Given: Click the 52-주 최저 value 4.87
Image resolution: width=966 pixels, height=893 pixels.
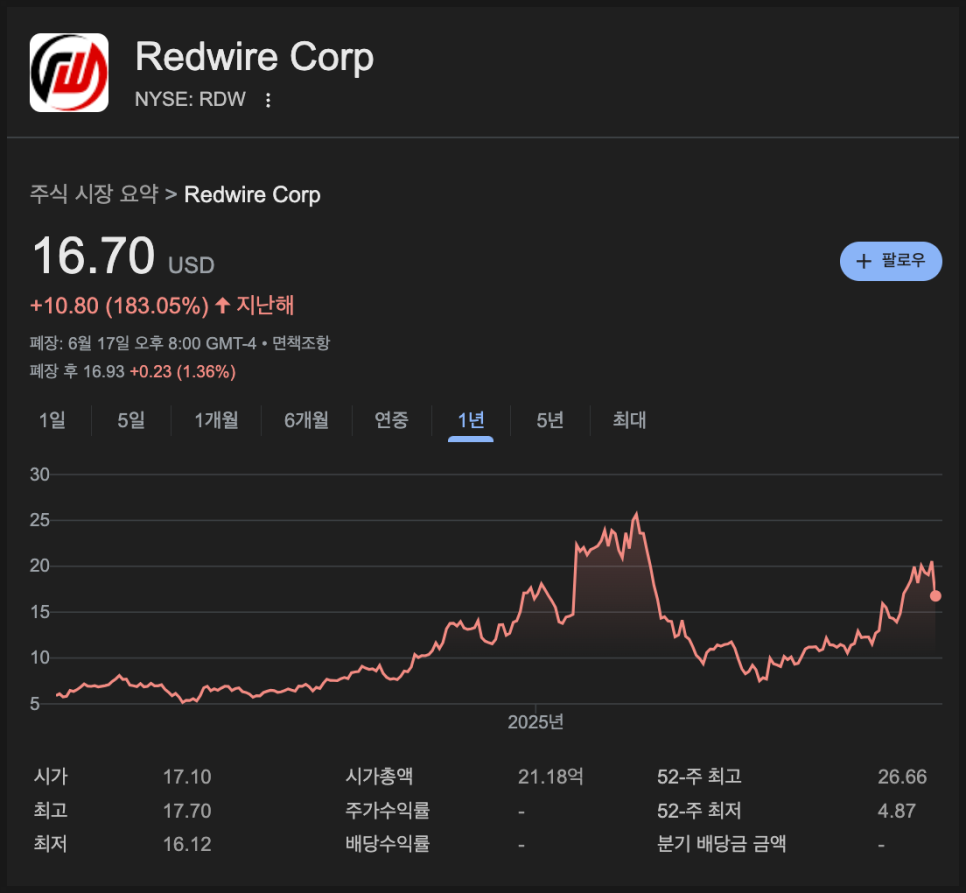Looking at the screenshot, I should [896, 810].
